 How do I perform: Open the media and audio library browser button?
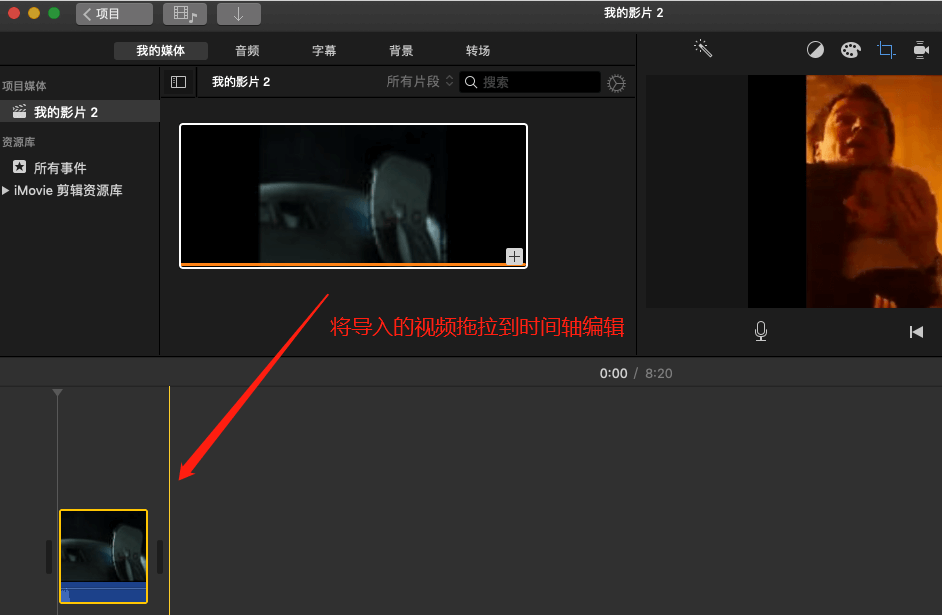tap(185, 14)
